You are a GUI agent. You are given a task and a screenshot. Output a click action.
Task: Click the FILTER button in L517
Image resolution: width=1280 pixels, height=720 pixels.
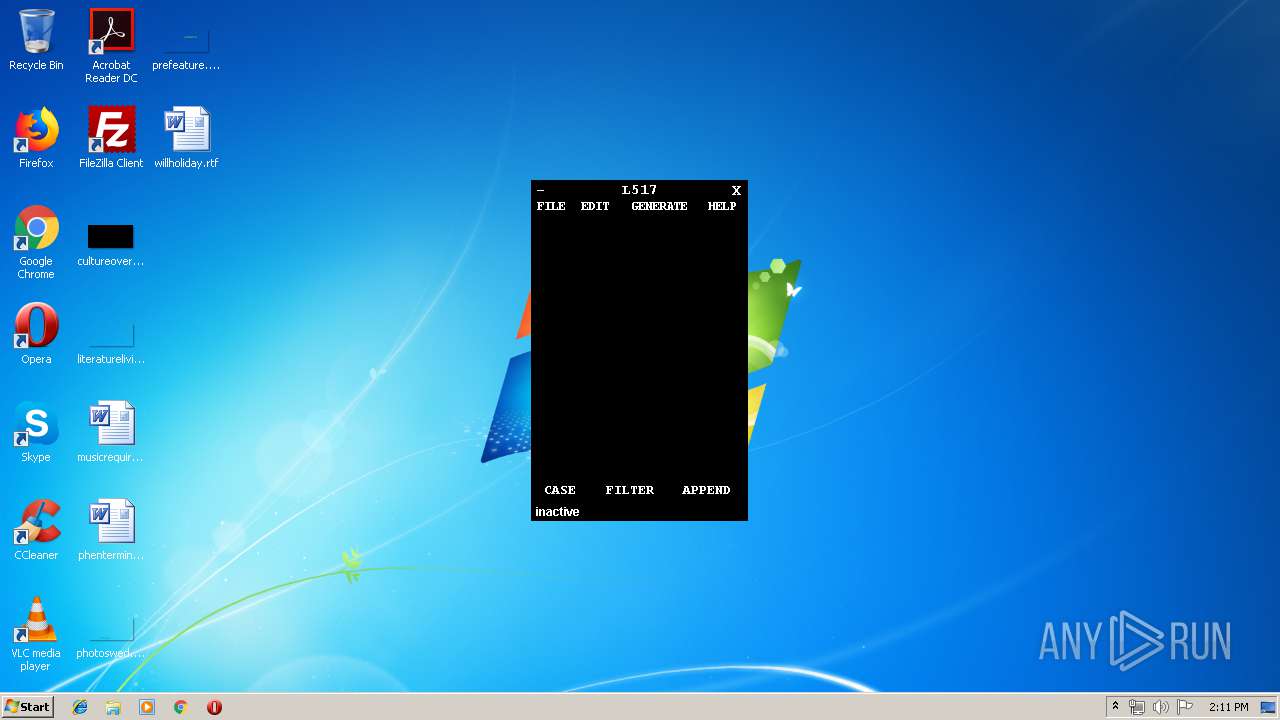pyautogui.click(x=630, y=490)
